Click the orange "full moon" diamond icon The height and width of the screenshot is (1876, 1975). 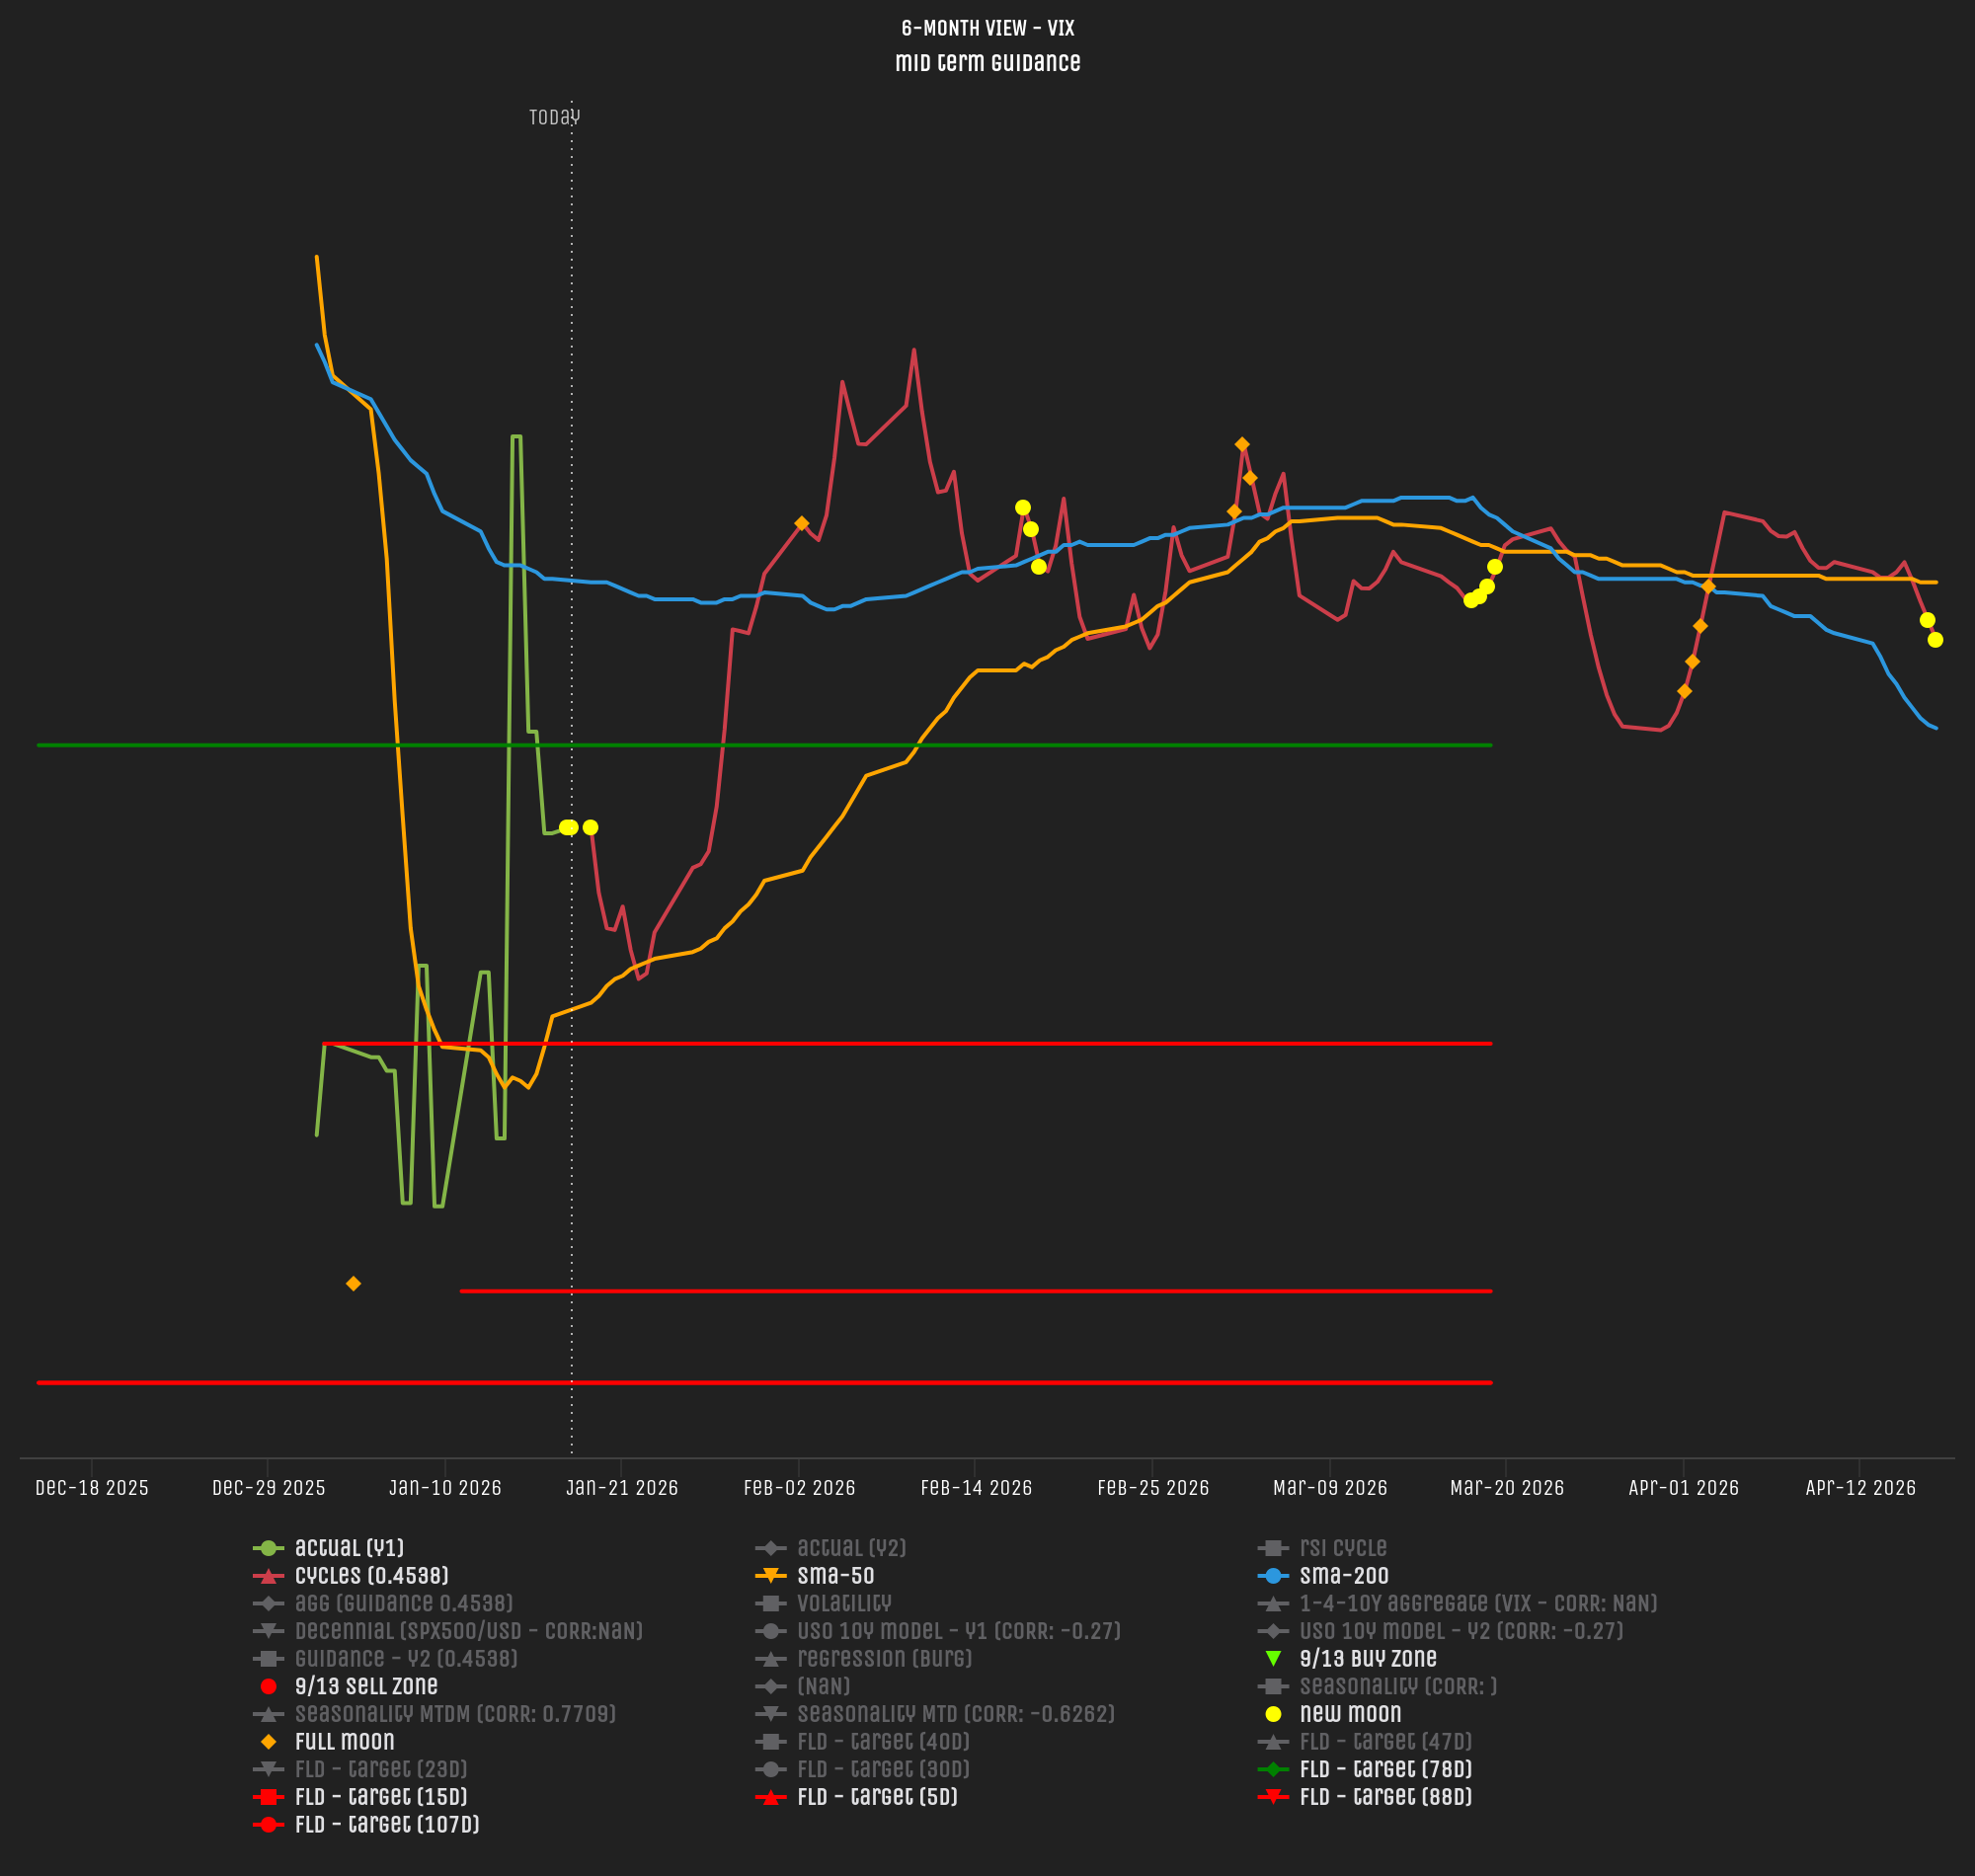point(270,1740)
